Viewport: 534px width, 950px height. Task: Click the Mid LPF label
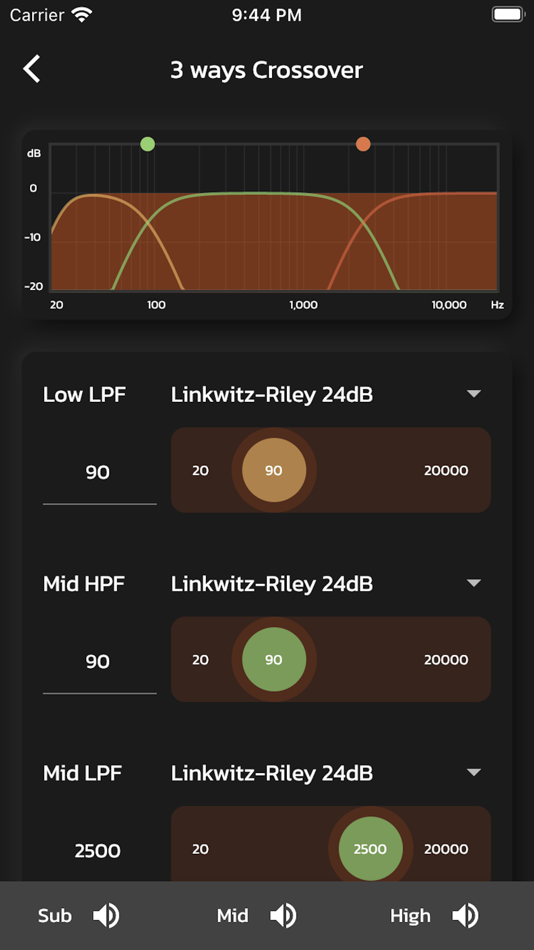82,772
